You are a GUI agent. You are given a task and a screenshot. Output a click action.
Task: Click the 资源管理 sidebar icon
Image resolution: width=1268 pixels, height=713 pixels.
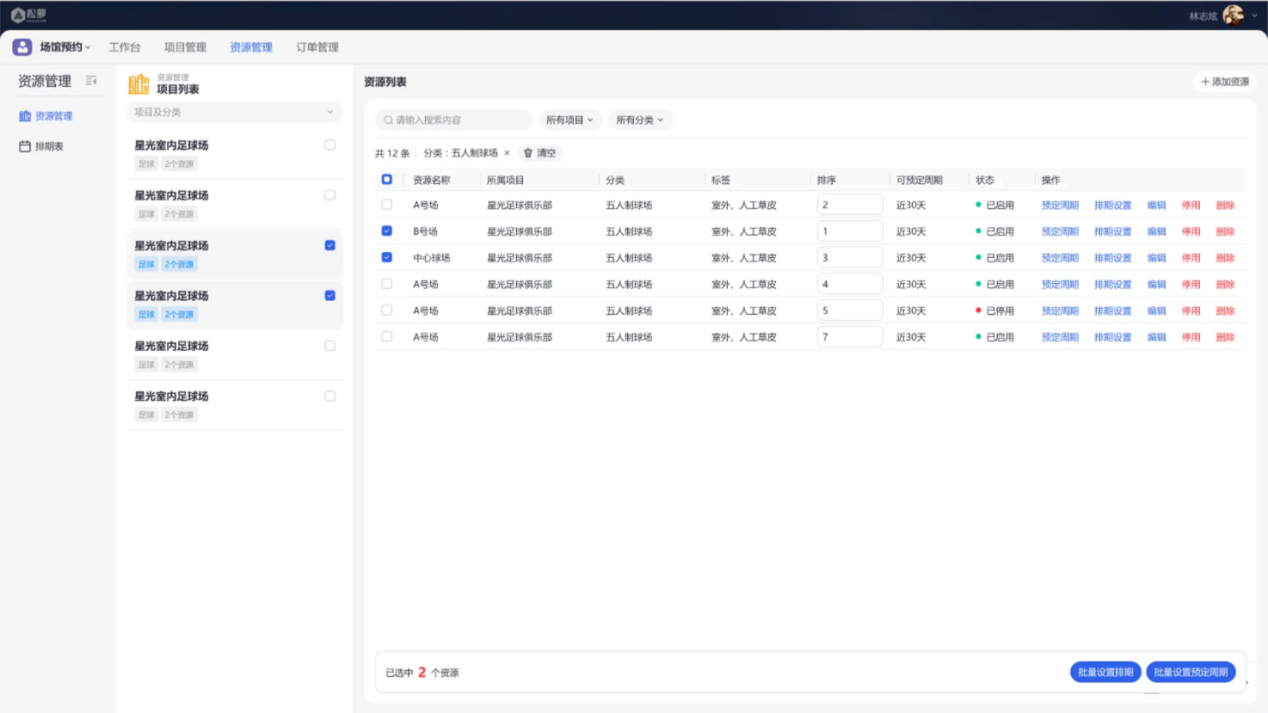(x=25, y=116)
